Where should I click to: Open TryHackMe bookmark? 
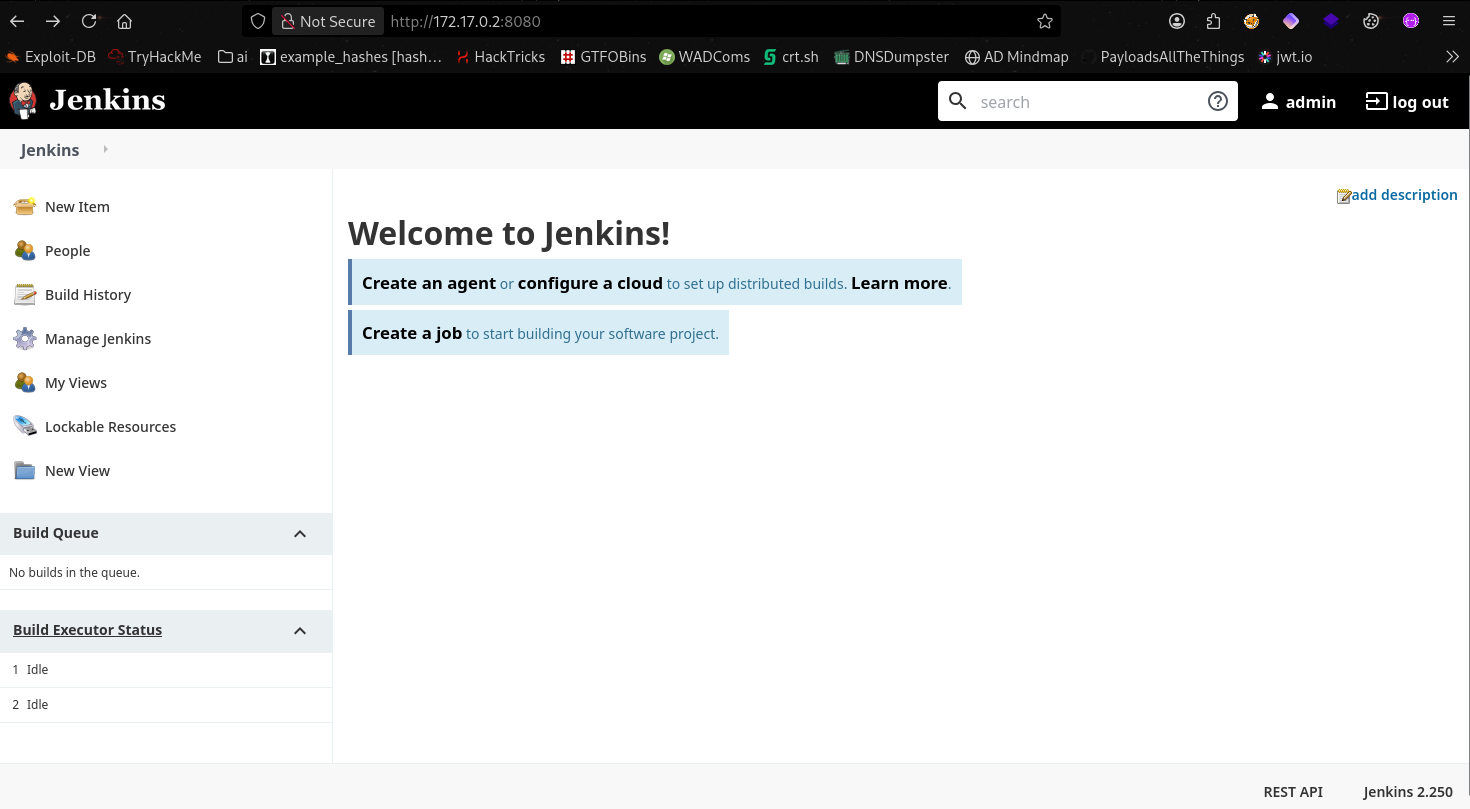click(x=155, y=57)
